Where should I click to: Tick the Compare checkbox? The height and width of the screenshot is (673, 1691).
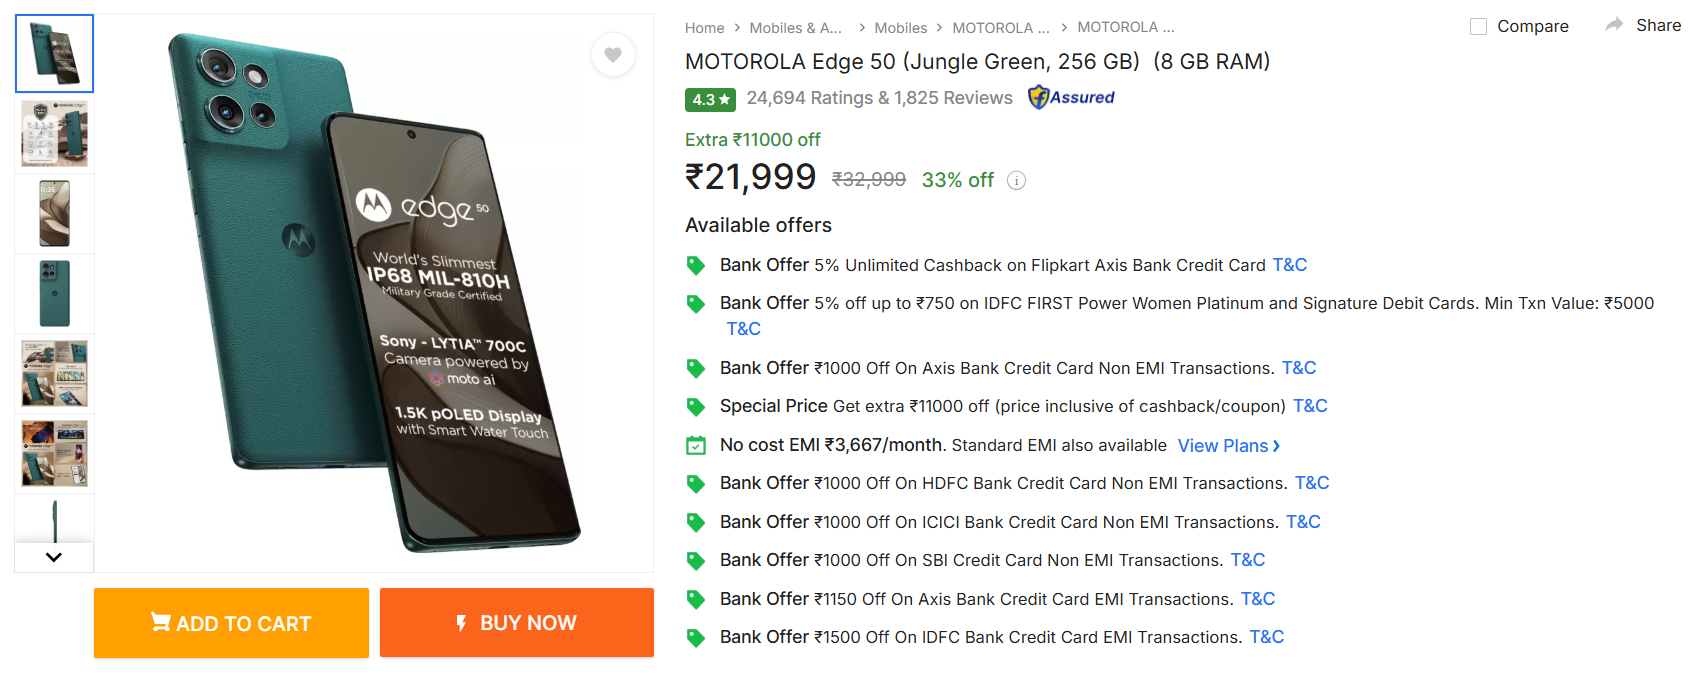tap(1478, 27)
